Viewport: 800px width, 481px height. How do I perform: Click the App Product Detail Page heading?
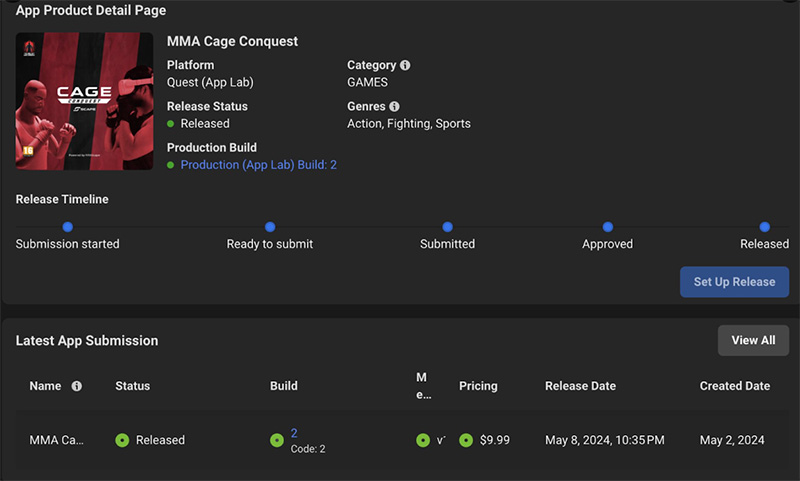tap(91, 10)
